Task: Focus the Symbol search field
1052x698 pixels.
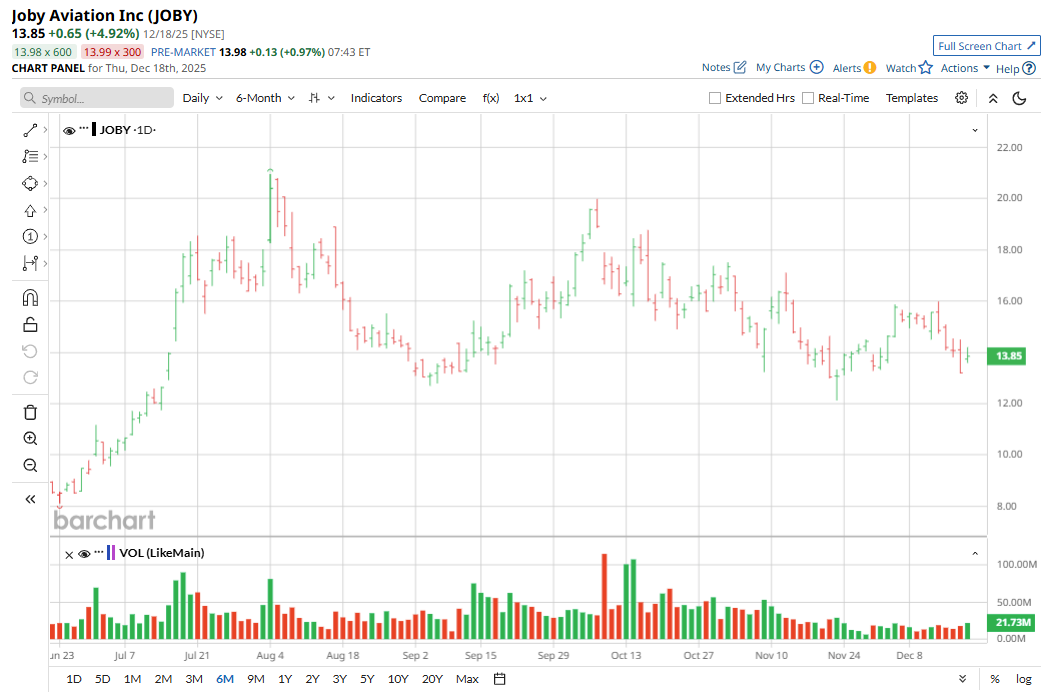Action: [x=97, y=98]
